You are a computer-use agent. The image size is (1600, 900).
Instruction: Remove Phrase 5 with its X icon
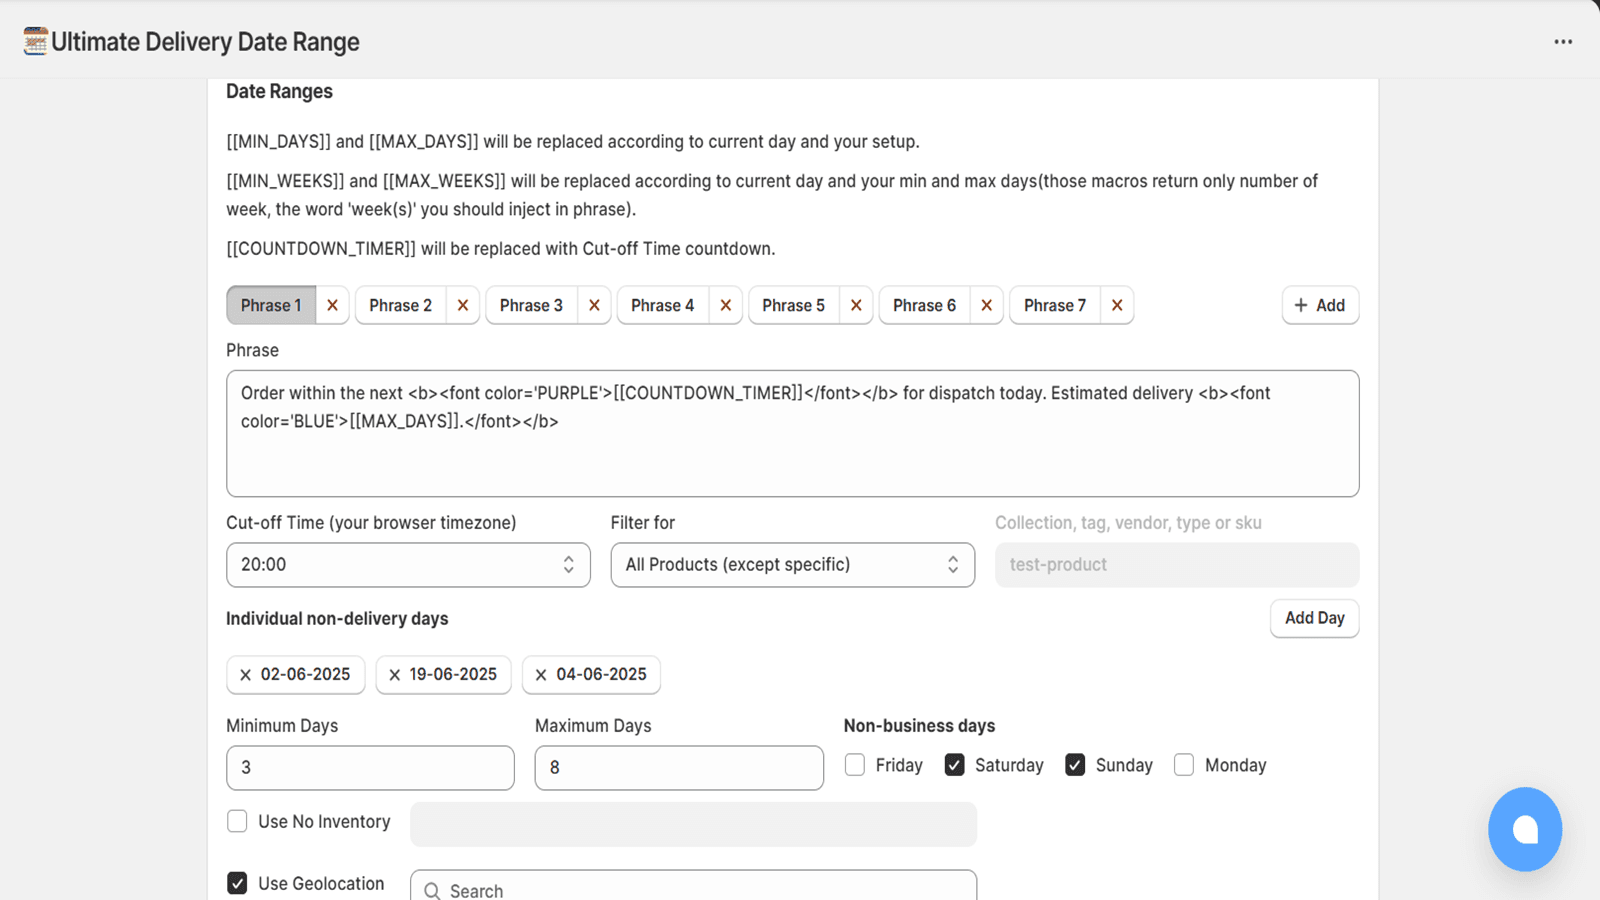pyautogui.click(x=856, y=305)
